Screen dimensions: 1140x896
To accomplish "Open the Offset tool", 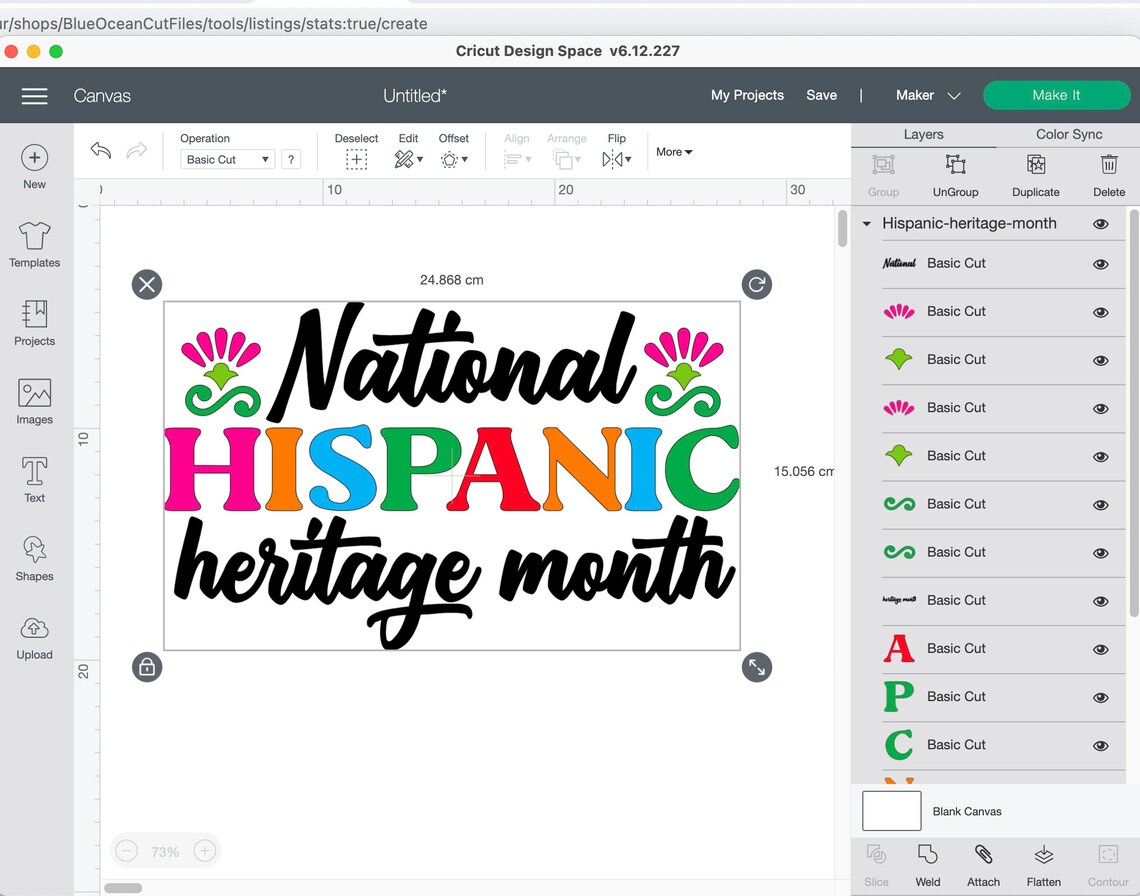I will click(x=454, y=158).
